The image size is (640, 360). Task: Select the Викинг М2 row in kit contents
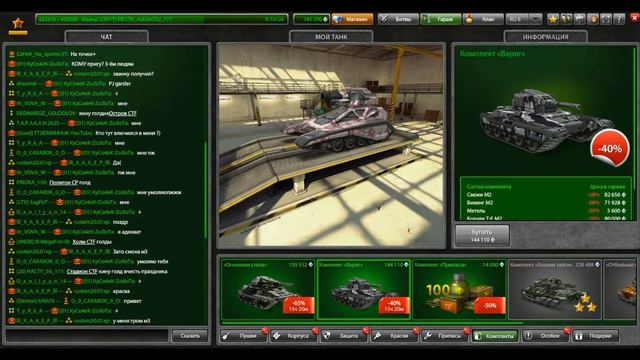coord(546,202)
